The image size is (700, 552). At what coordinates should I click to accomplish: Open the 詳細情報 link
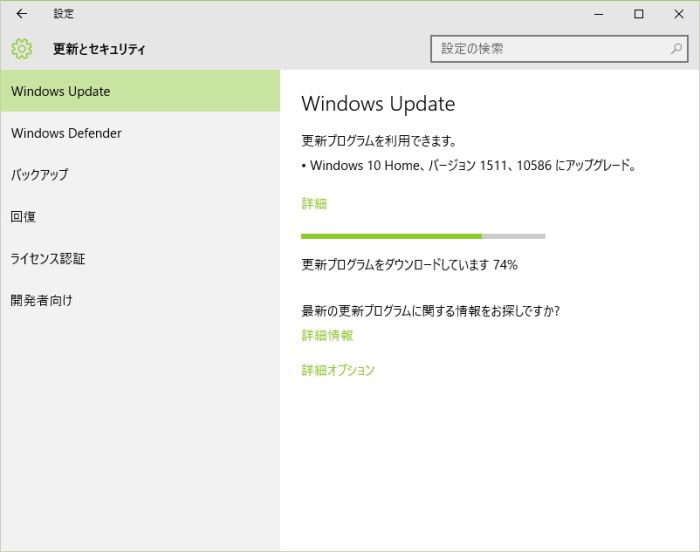click(327, 335)
